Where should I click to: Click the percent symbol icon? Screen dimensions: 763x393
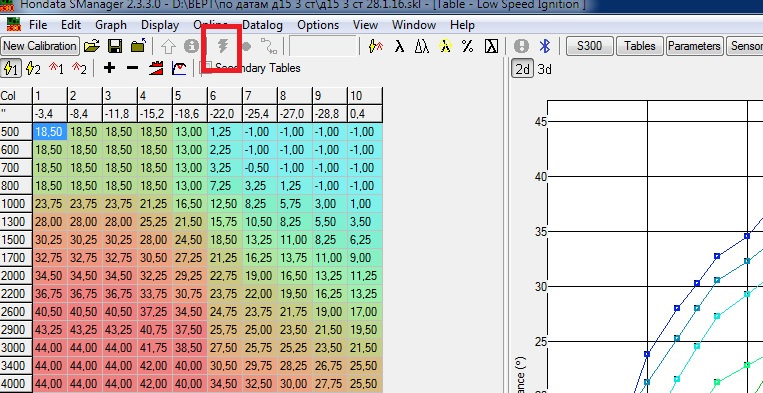pos(468,46)
